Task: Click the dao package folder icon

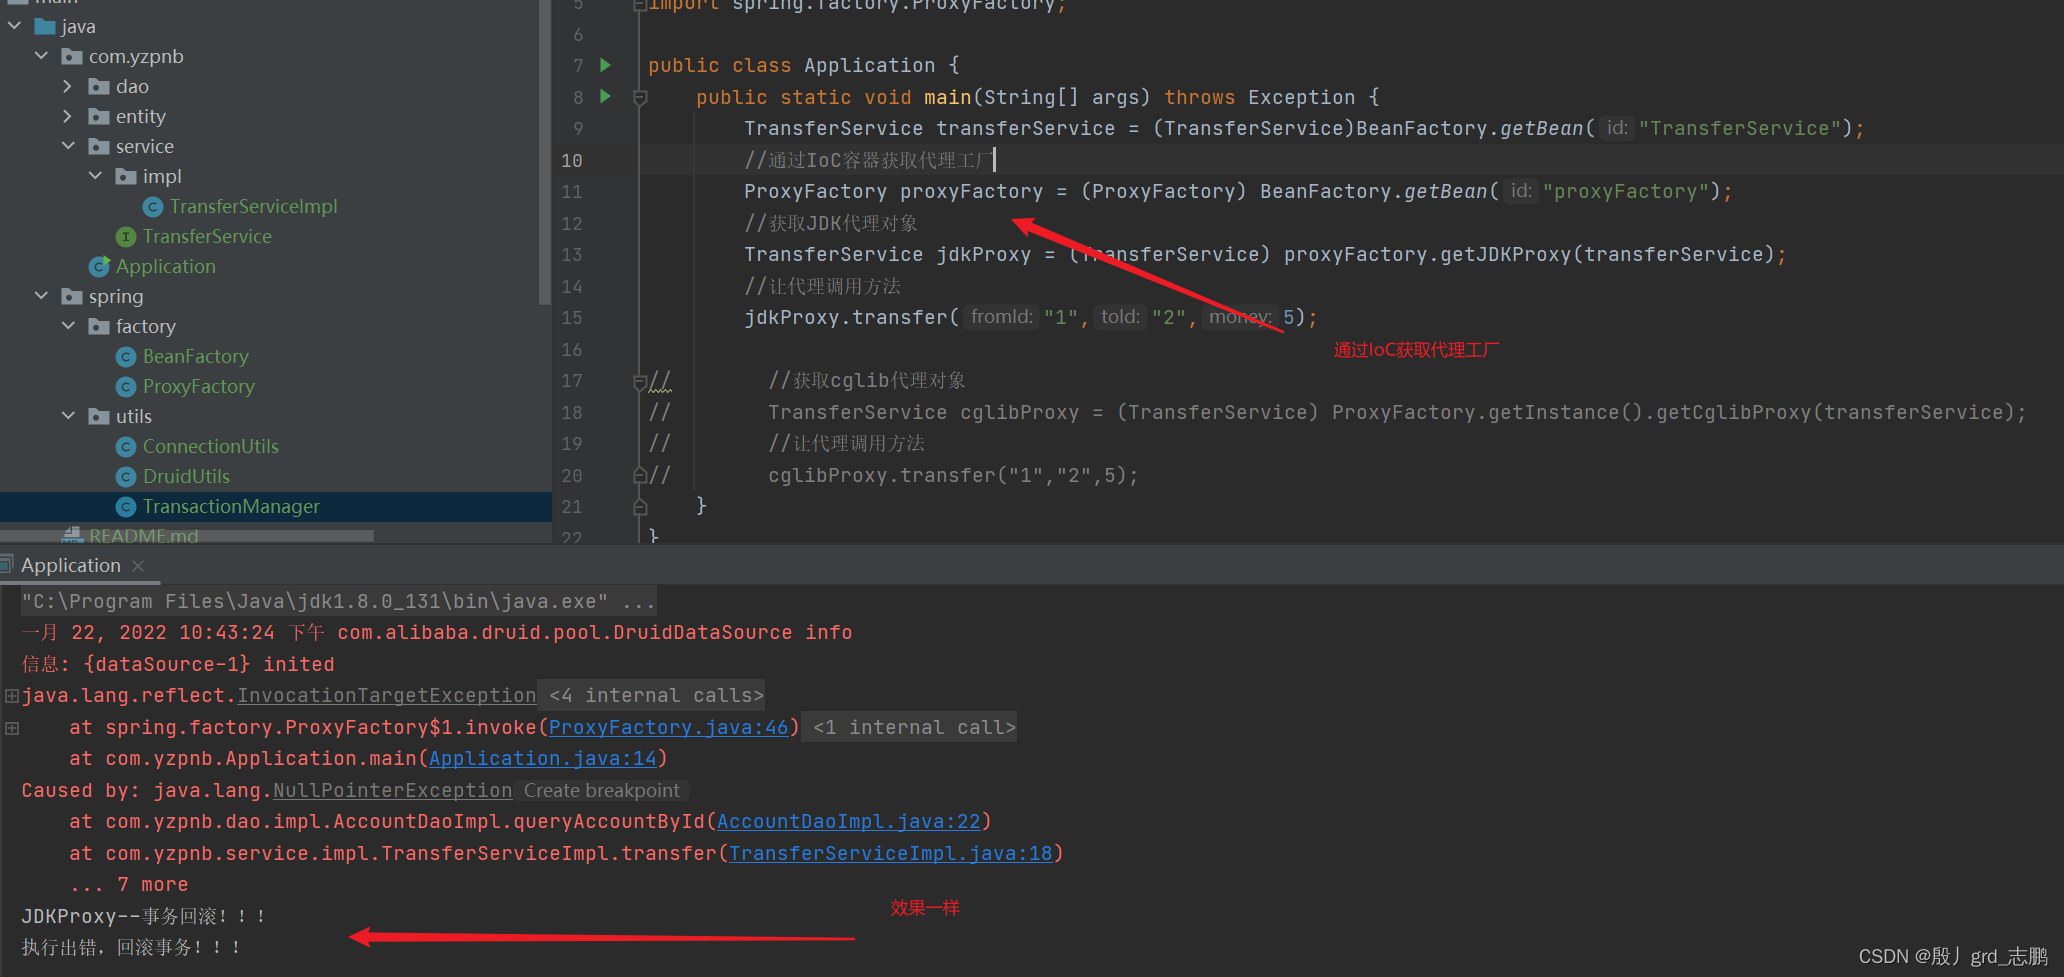Action: tap(99, 86)
